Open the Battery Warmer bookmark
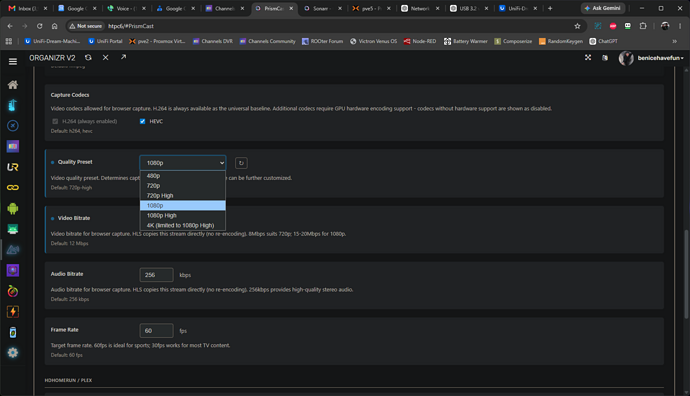The image size is (690, 396). 466,41
